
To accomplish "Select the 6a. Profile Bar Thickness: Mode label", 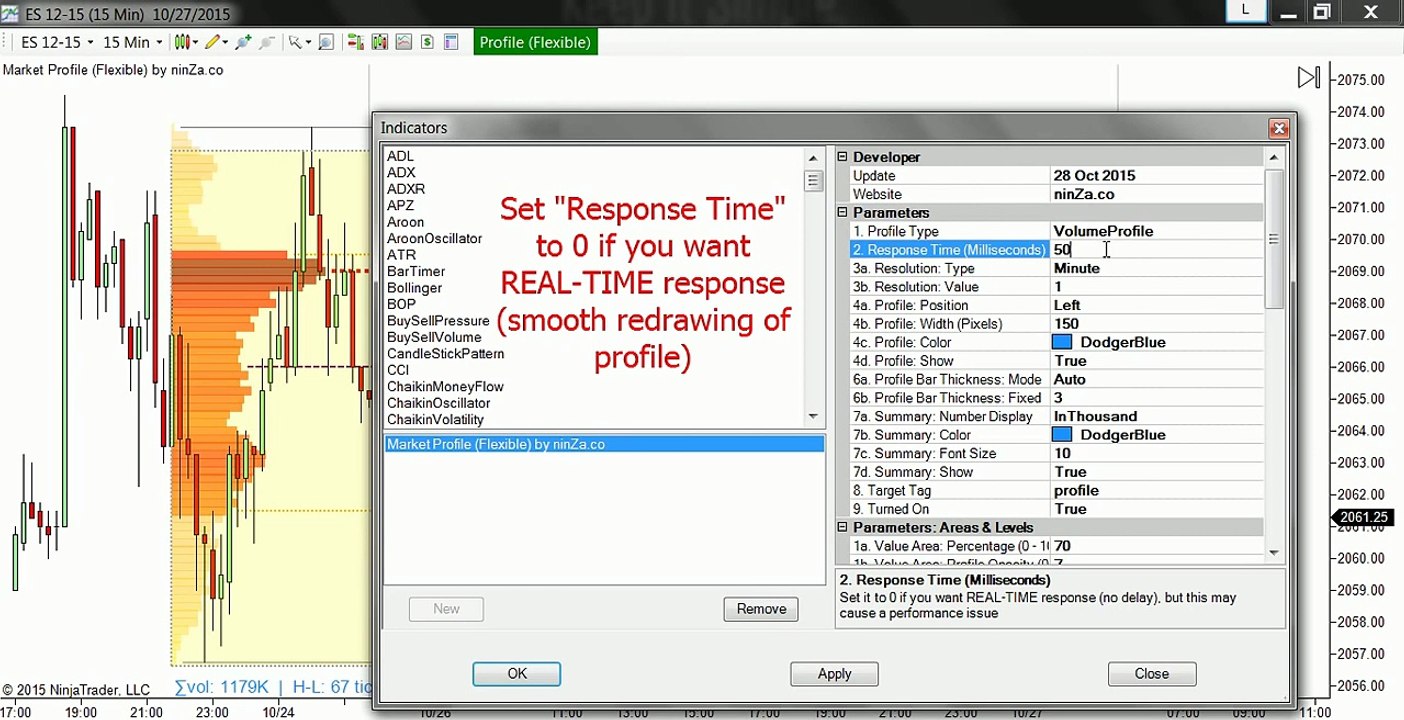I will pos(948,379).
